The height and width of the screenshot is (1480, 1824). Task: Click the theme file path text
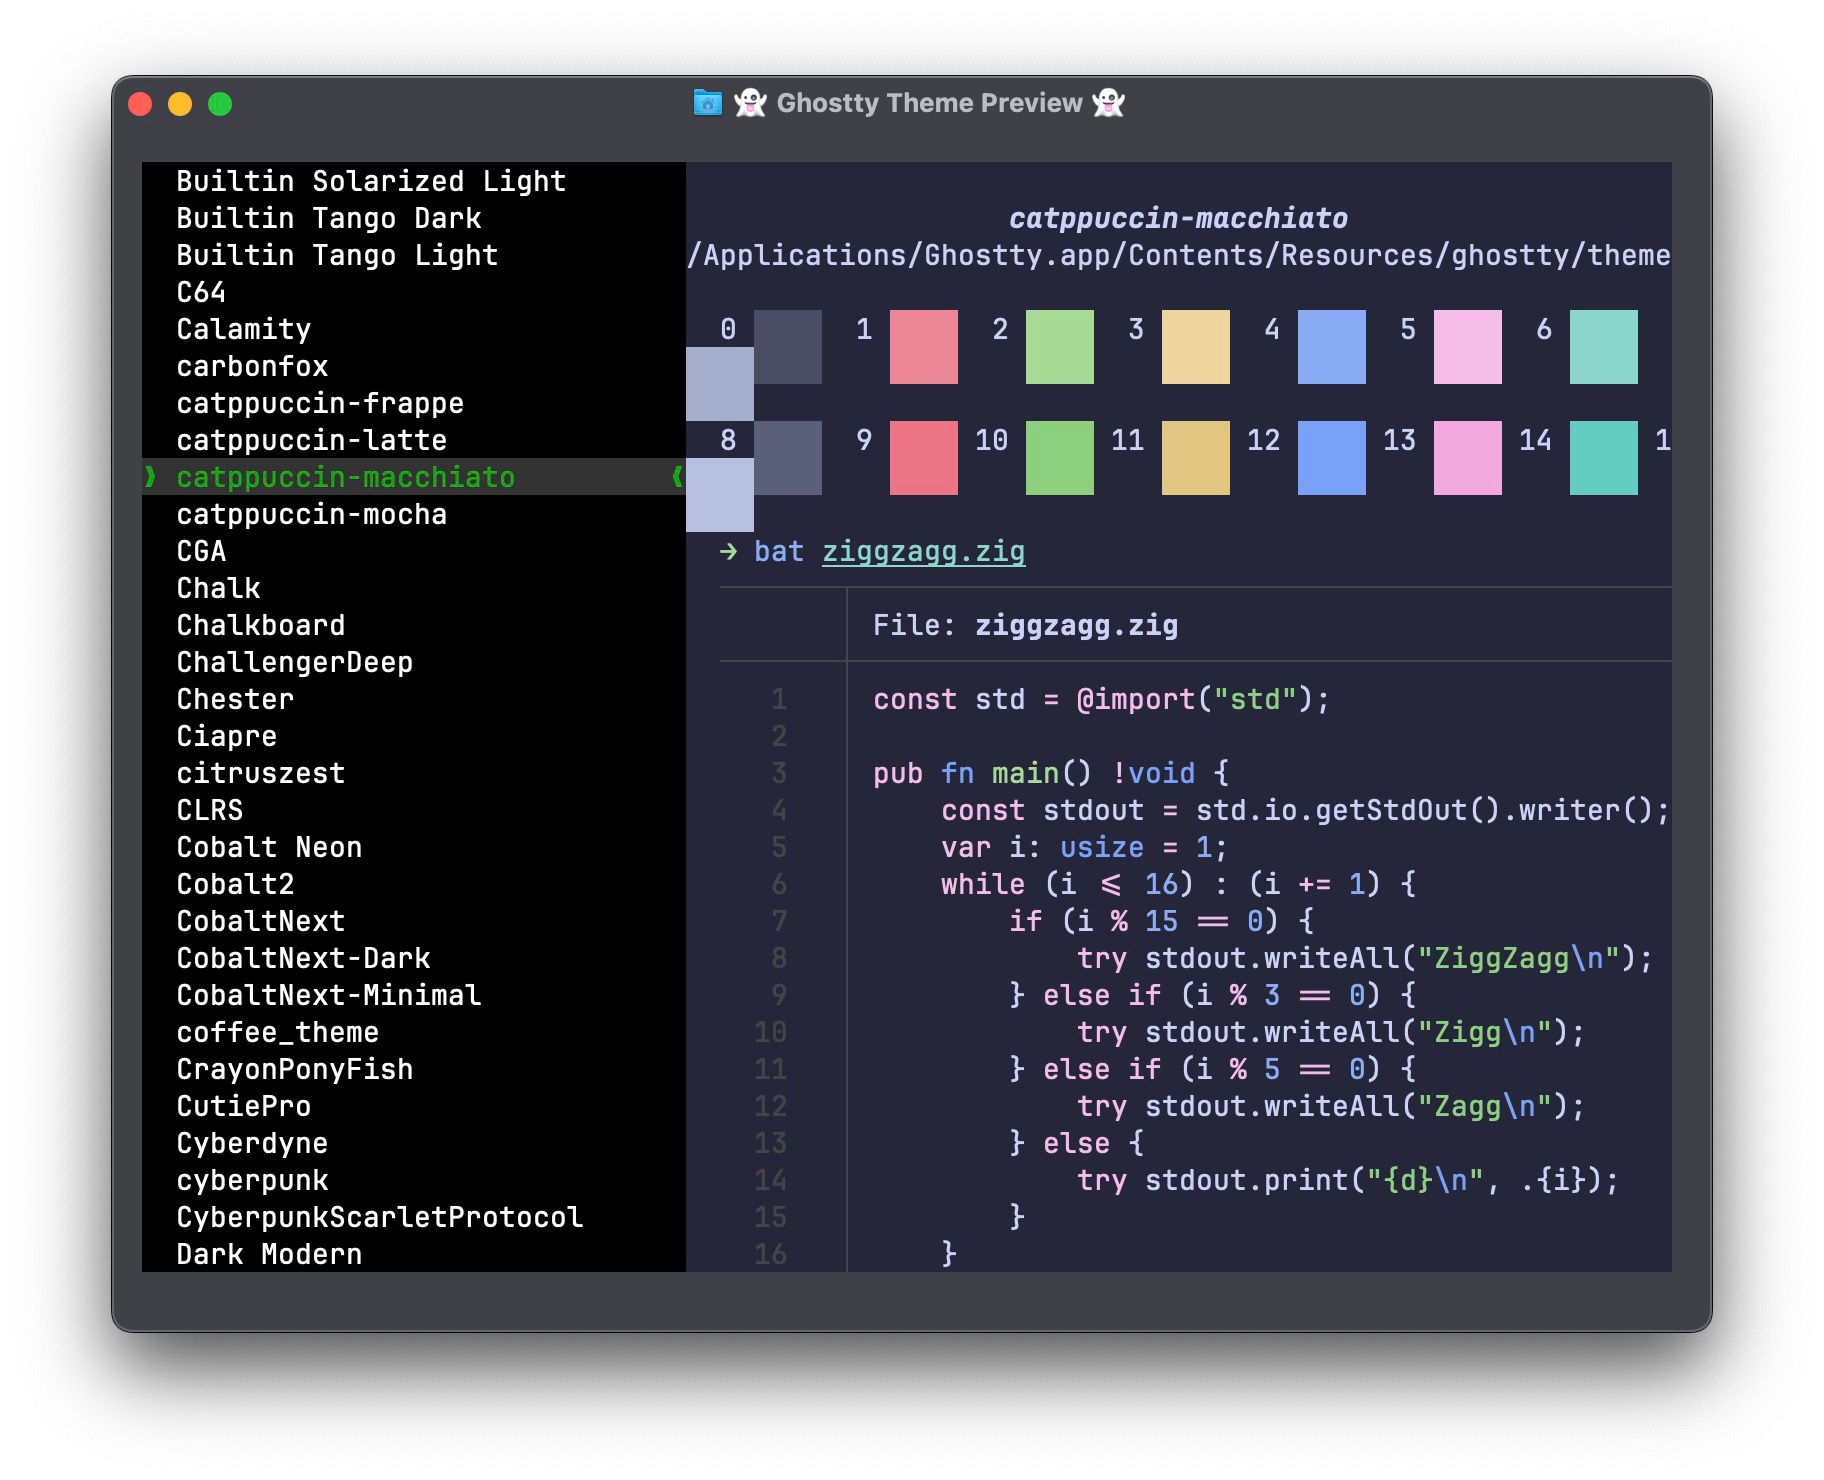point(1179,255)
